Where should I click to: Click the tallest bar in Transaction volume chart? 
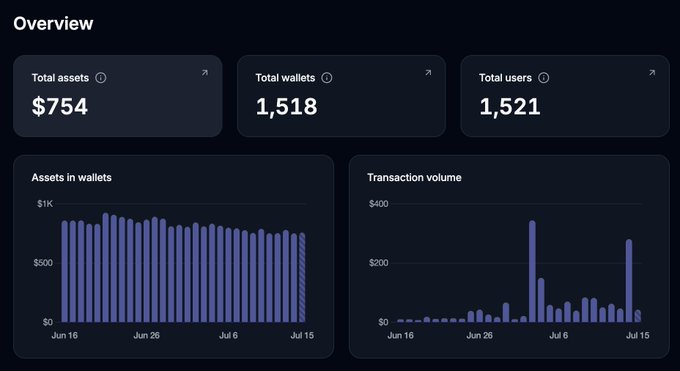pos(532,272)
